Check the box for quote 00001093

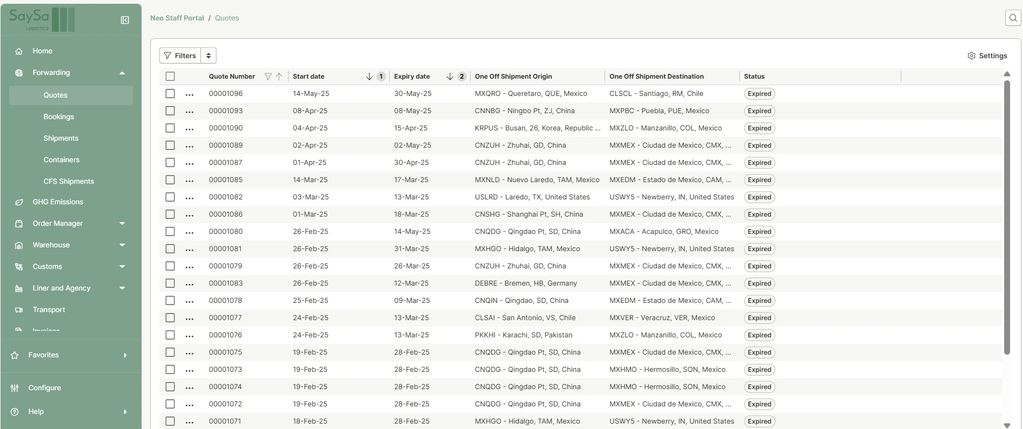170,111
